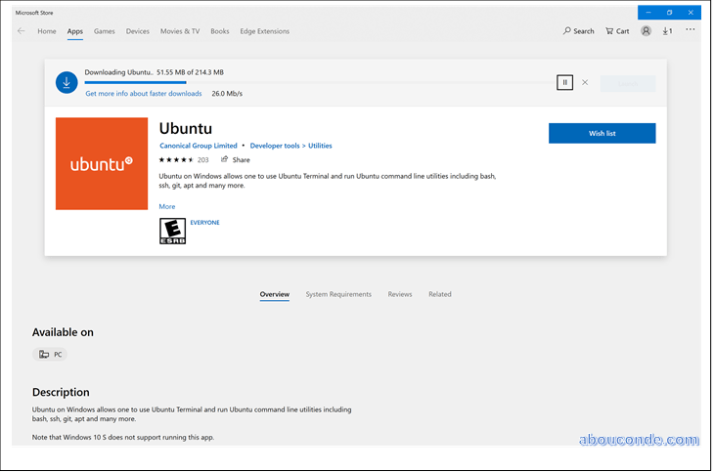Open the three-dot more options menu
714x472 pixels.
[690, 31]
